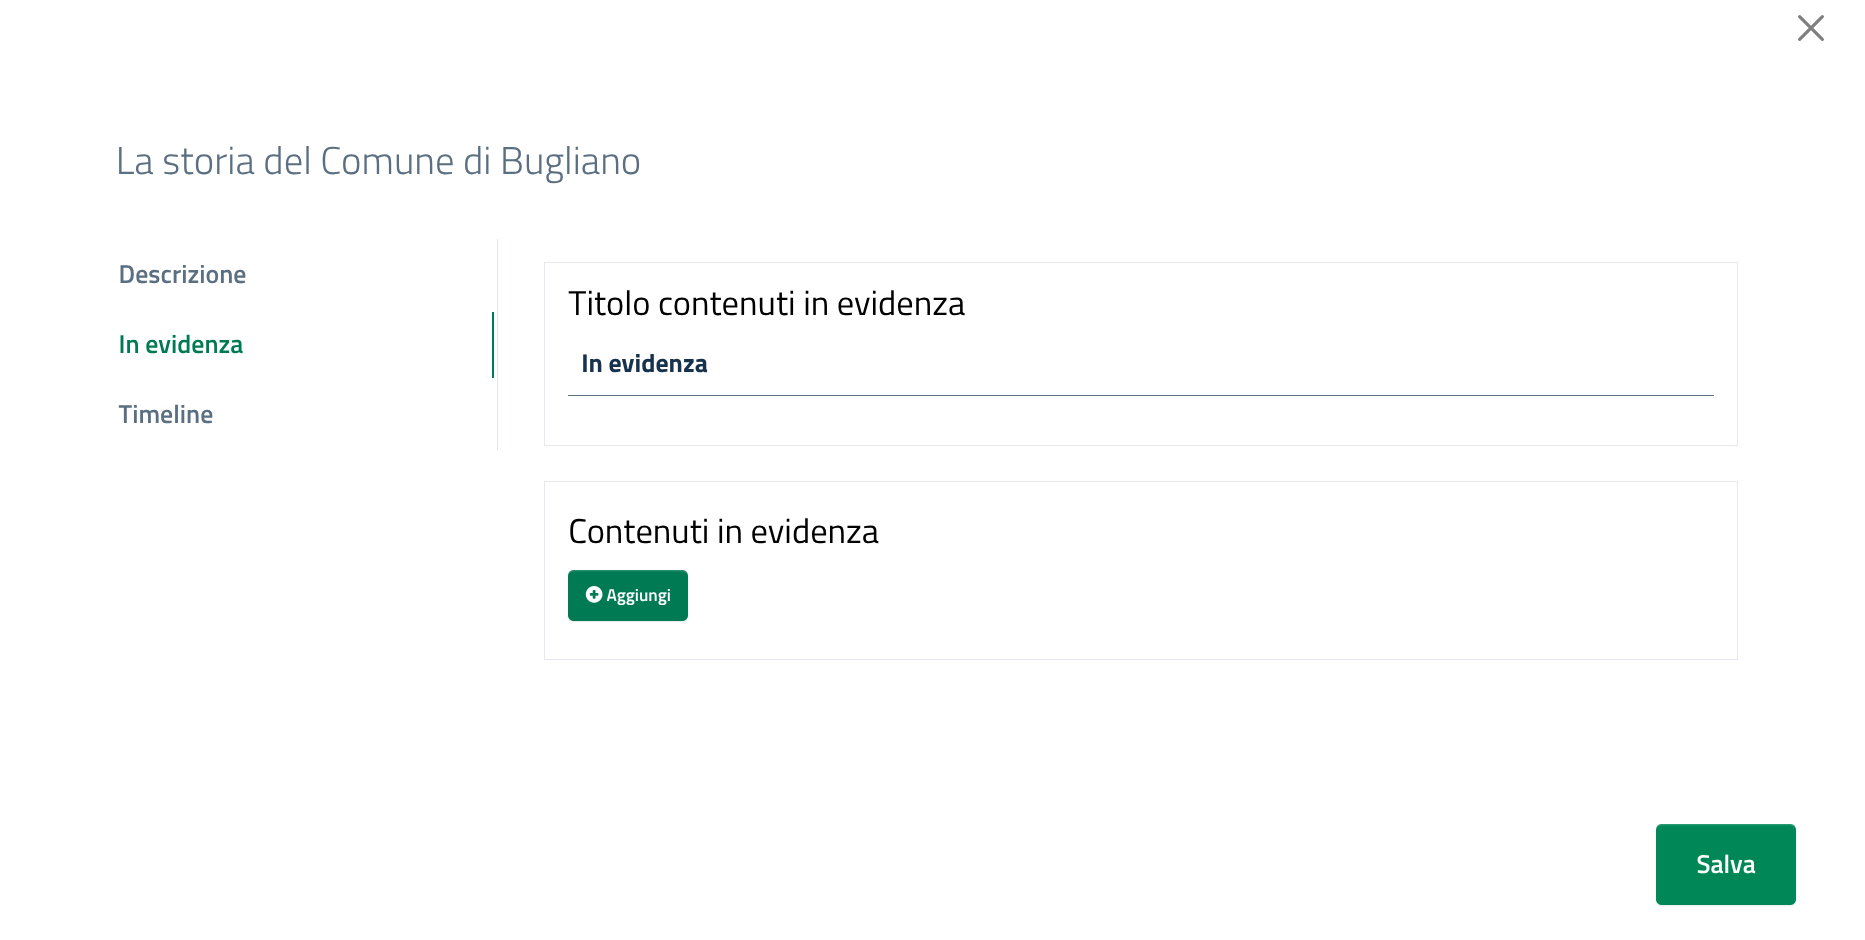Click the green active-tab indicator bar
1865x940 pixels.
point(493,345)
